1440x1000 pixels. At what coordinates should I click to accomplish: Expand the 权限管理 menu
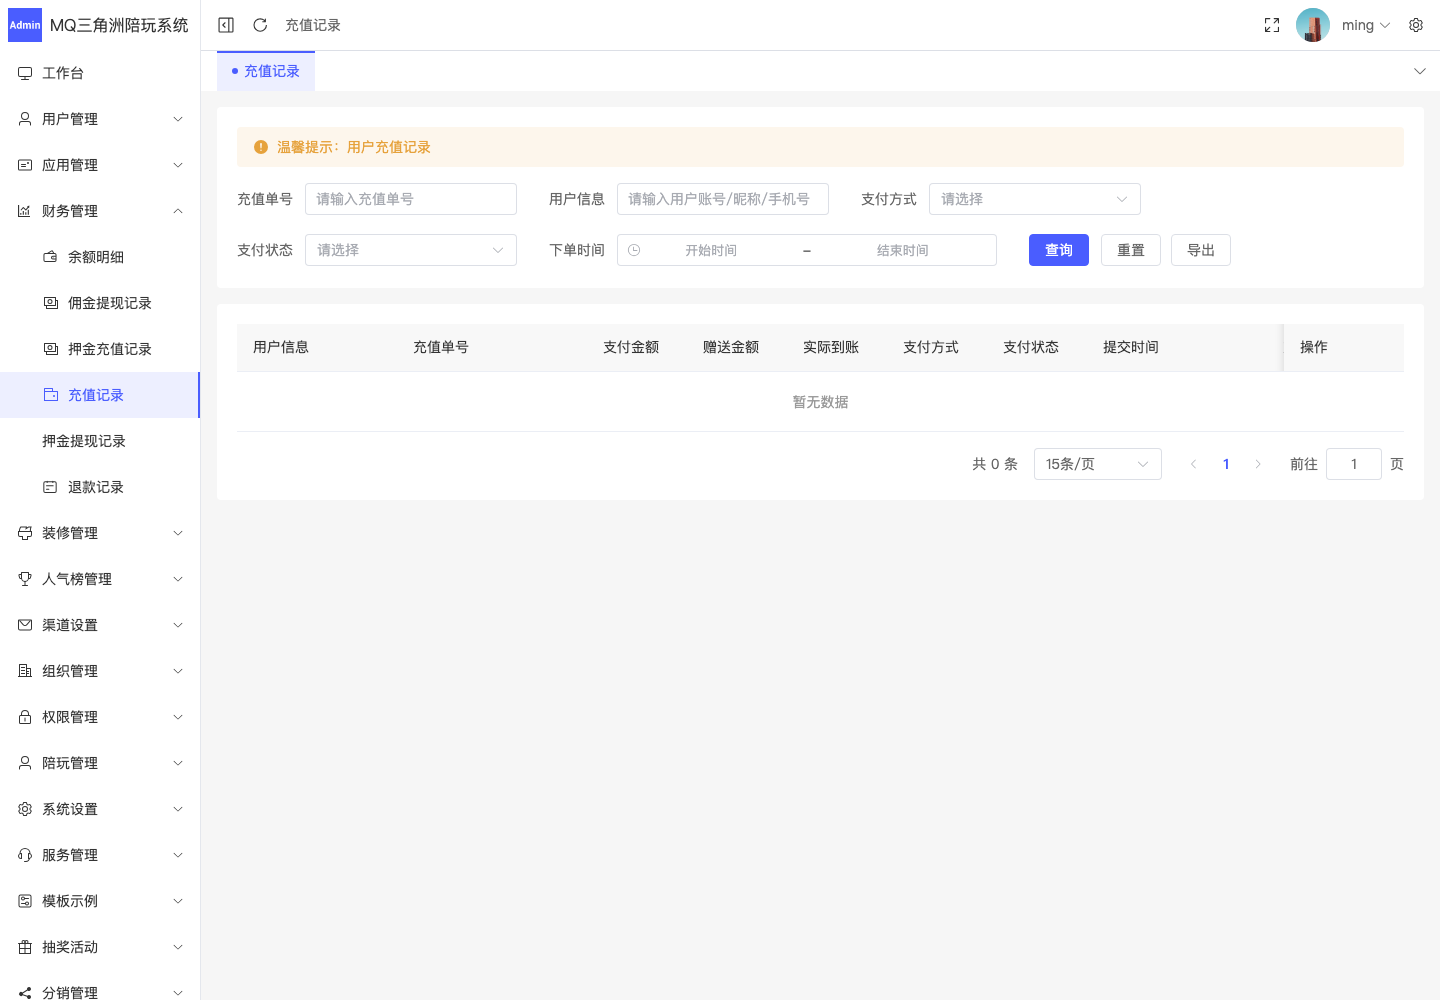[x=100, y=717]
